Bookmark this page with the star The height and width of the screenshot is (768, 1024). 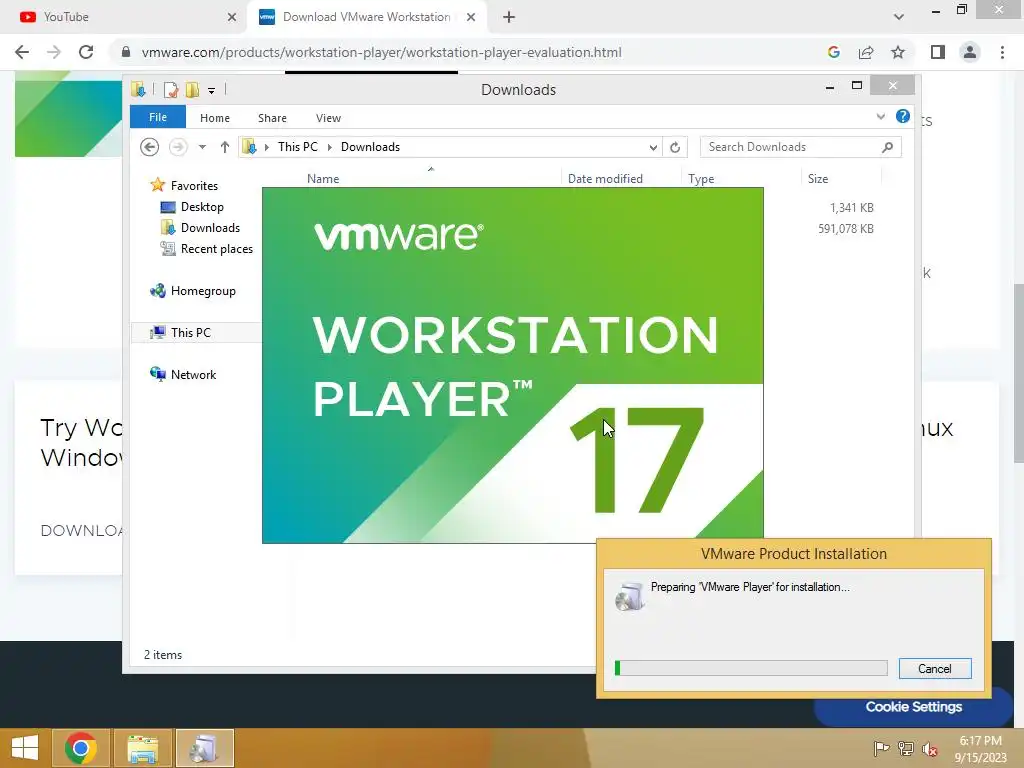898,52
